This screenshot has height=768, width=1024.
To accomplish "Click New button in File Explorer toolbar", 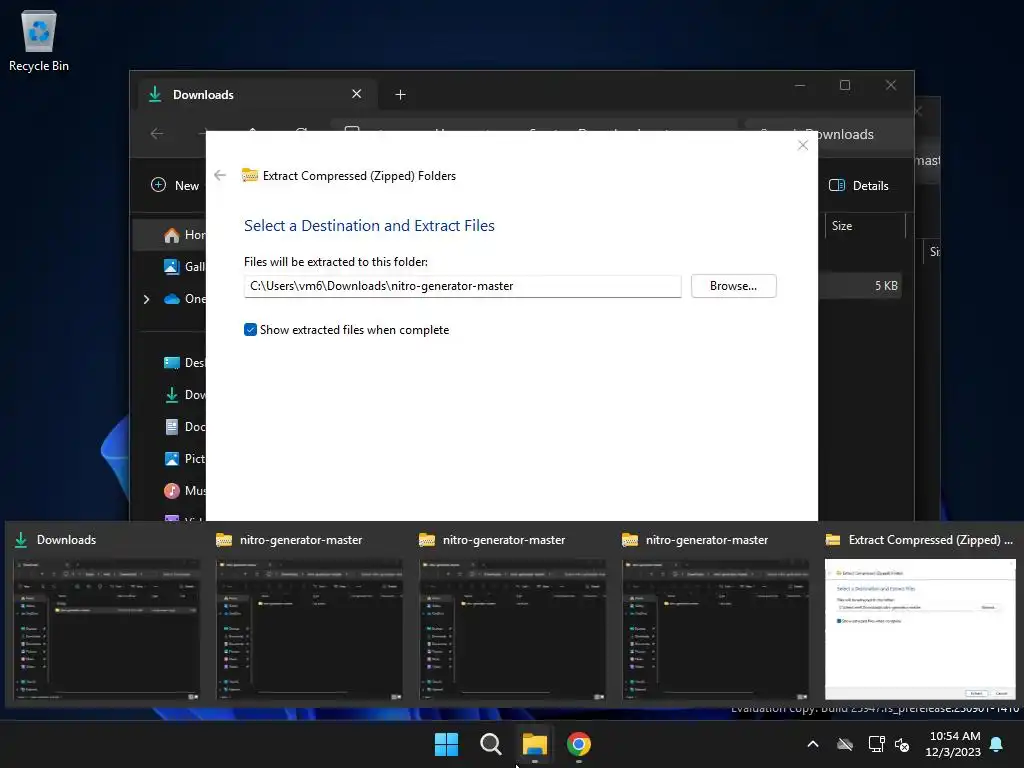I will point(175,185).
